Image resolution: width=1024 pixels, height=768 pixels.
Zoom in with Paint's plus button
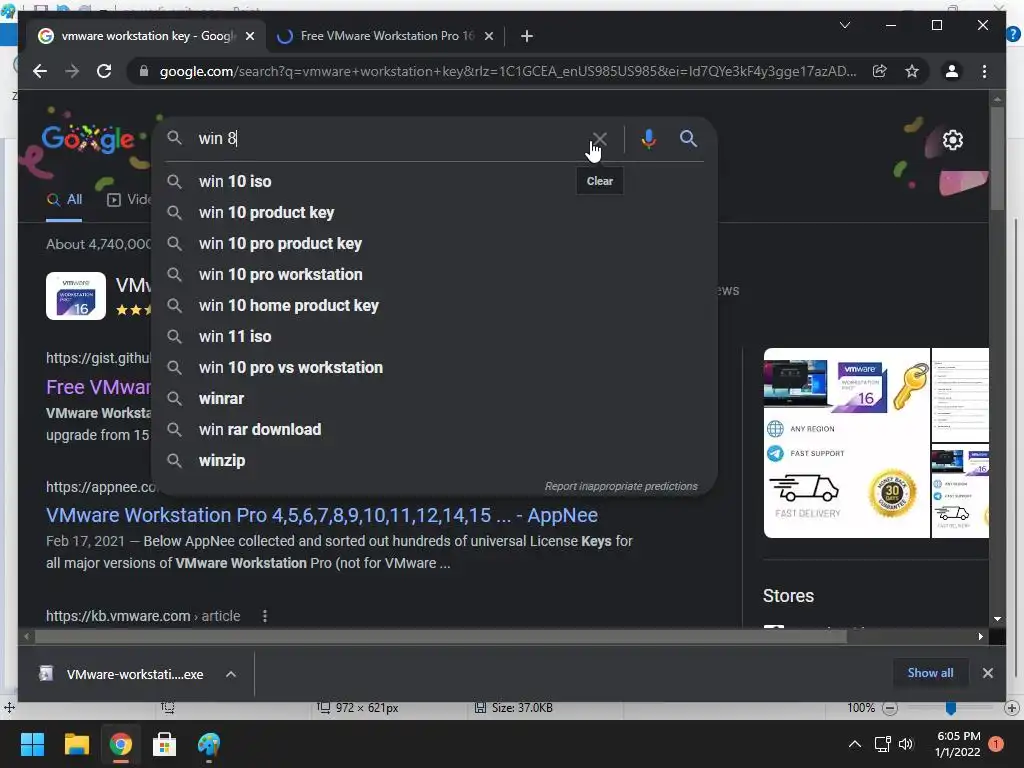(x=1012, y=708)
